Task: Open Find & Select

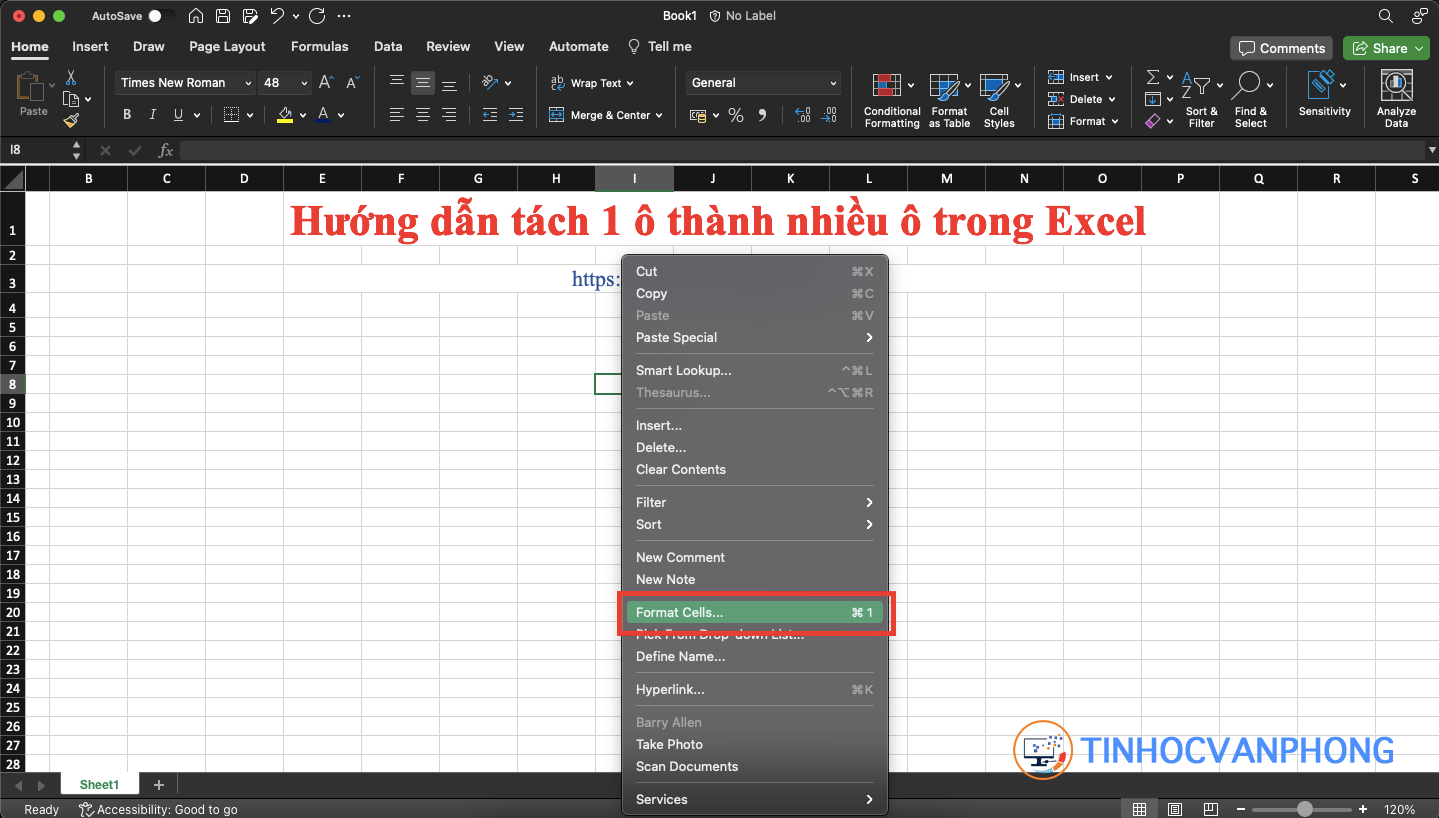Action: (1250, 100)
